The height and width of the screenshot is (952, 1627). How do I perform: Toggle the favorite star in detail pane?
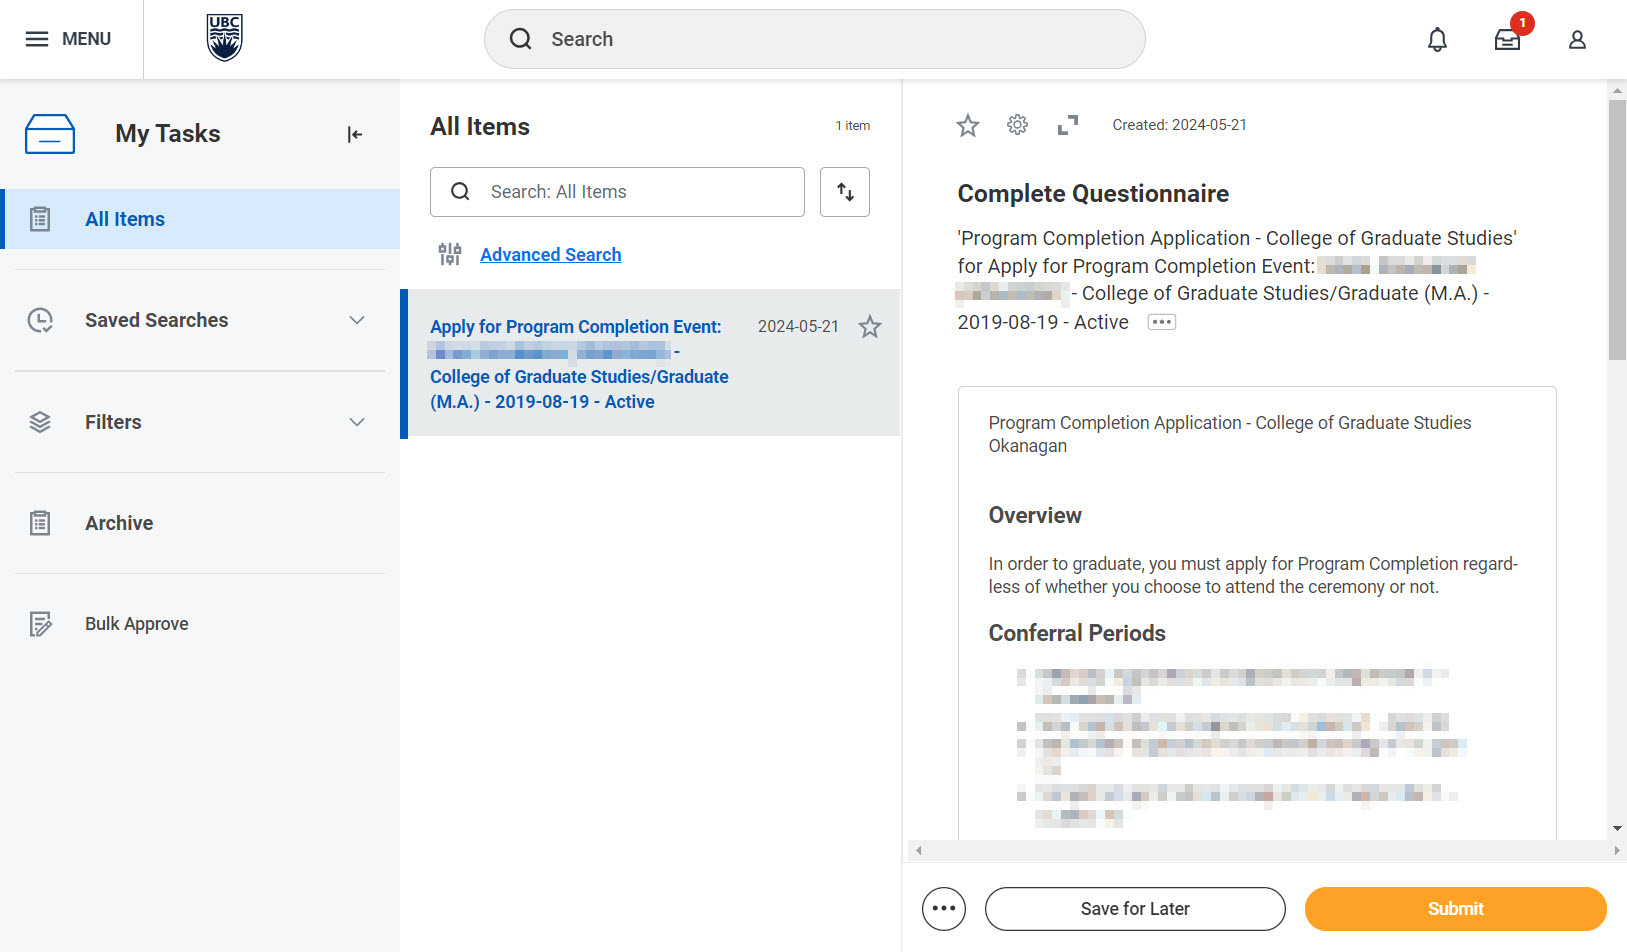967,125
